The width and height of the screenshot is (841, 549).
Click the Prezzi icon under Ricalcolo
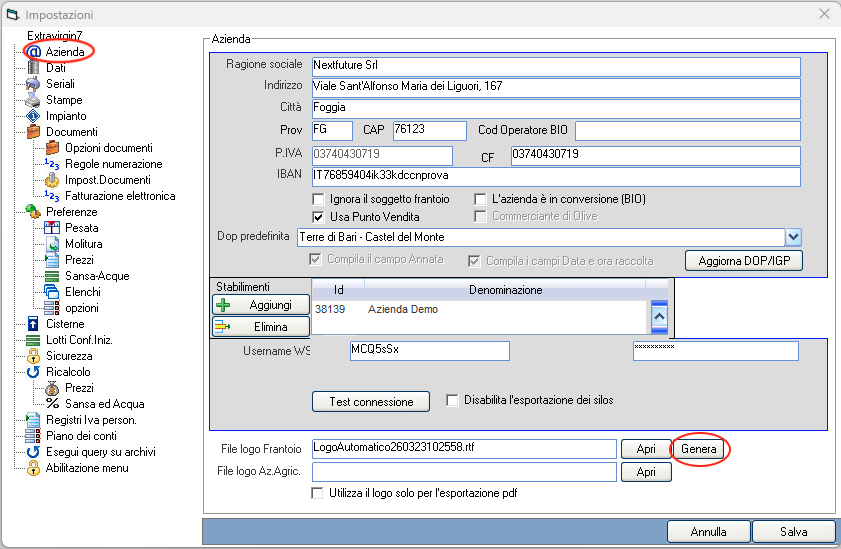pyautogui.click(x=53, y=388)
